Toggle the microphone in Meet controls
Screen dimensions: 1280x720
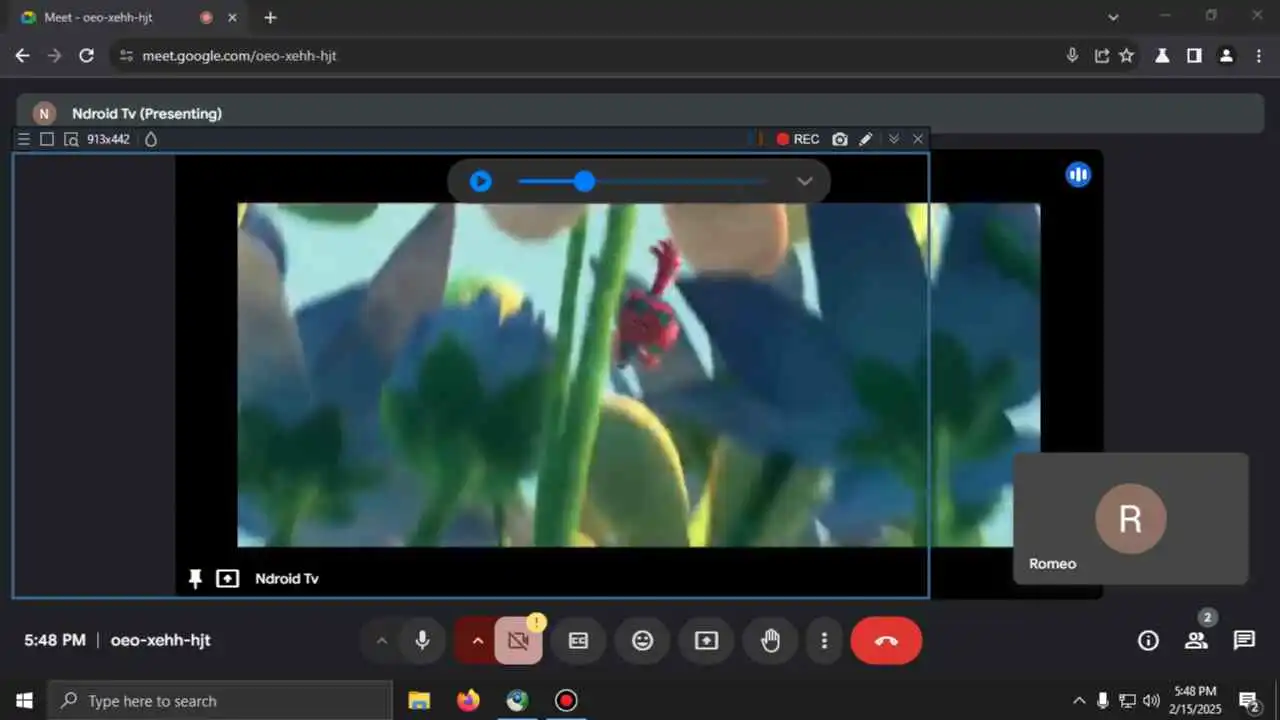[422, 641]
